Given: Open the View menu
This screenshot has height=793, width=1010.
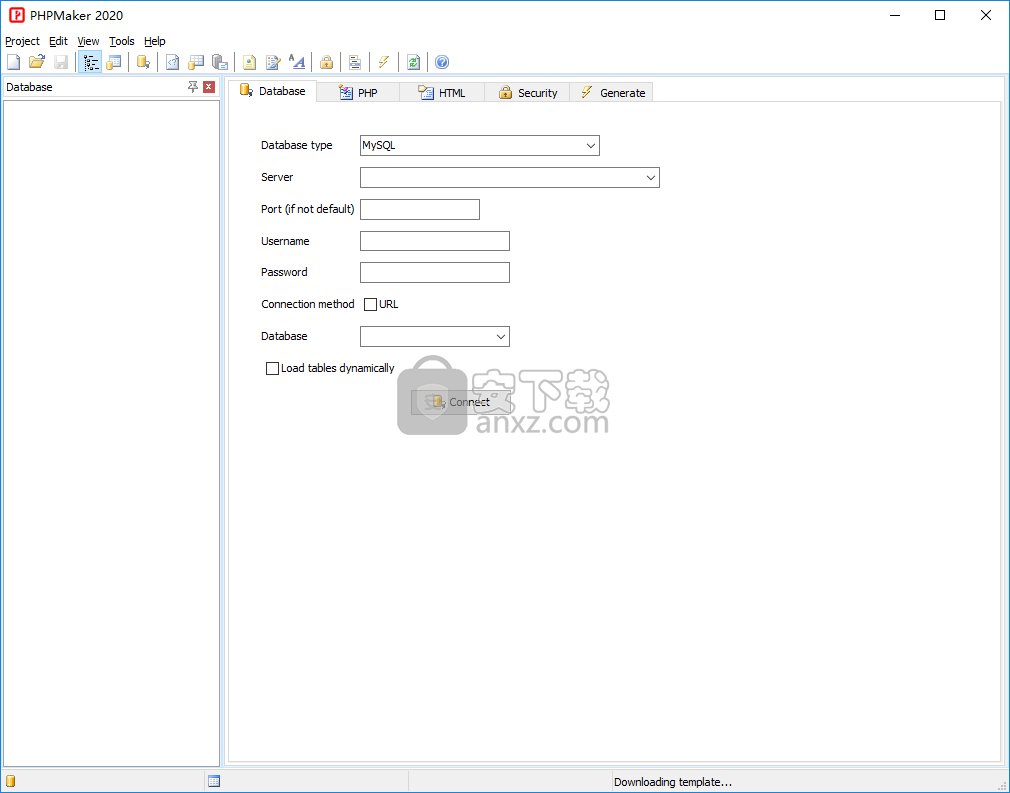Looking at the screenshot, I should [88, 41].
